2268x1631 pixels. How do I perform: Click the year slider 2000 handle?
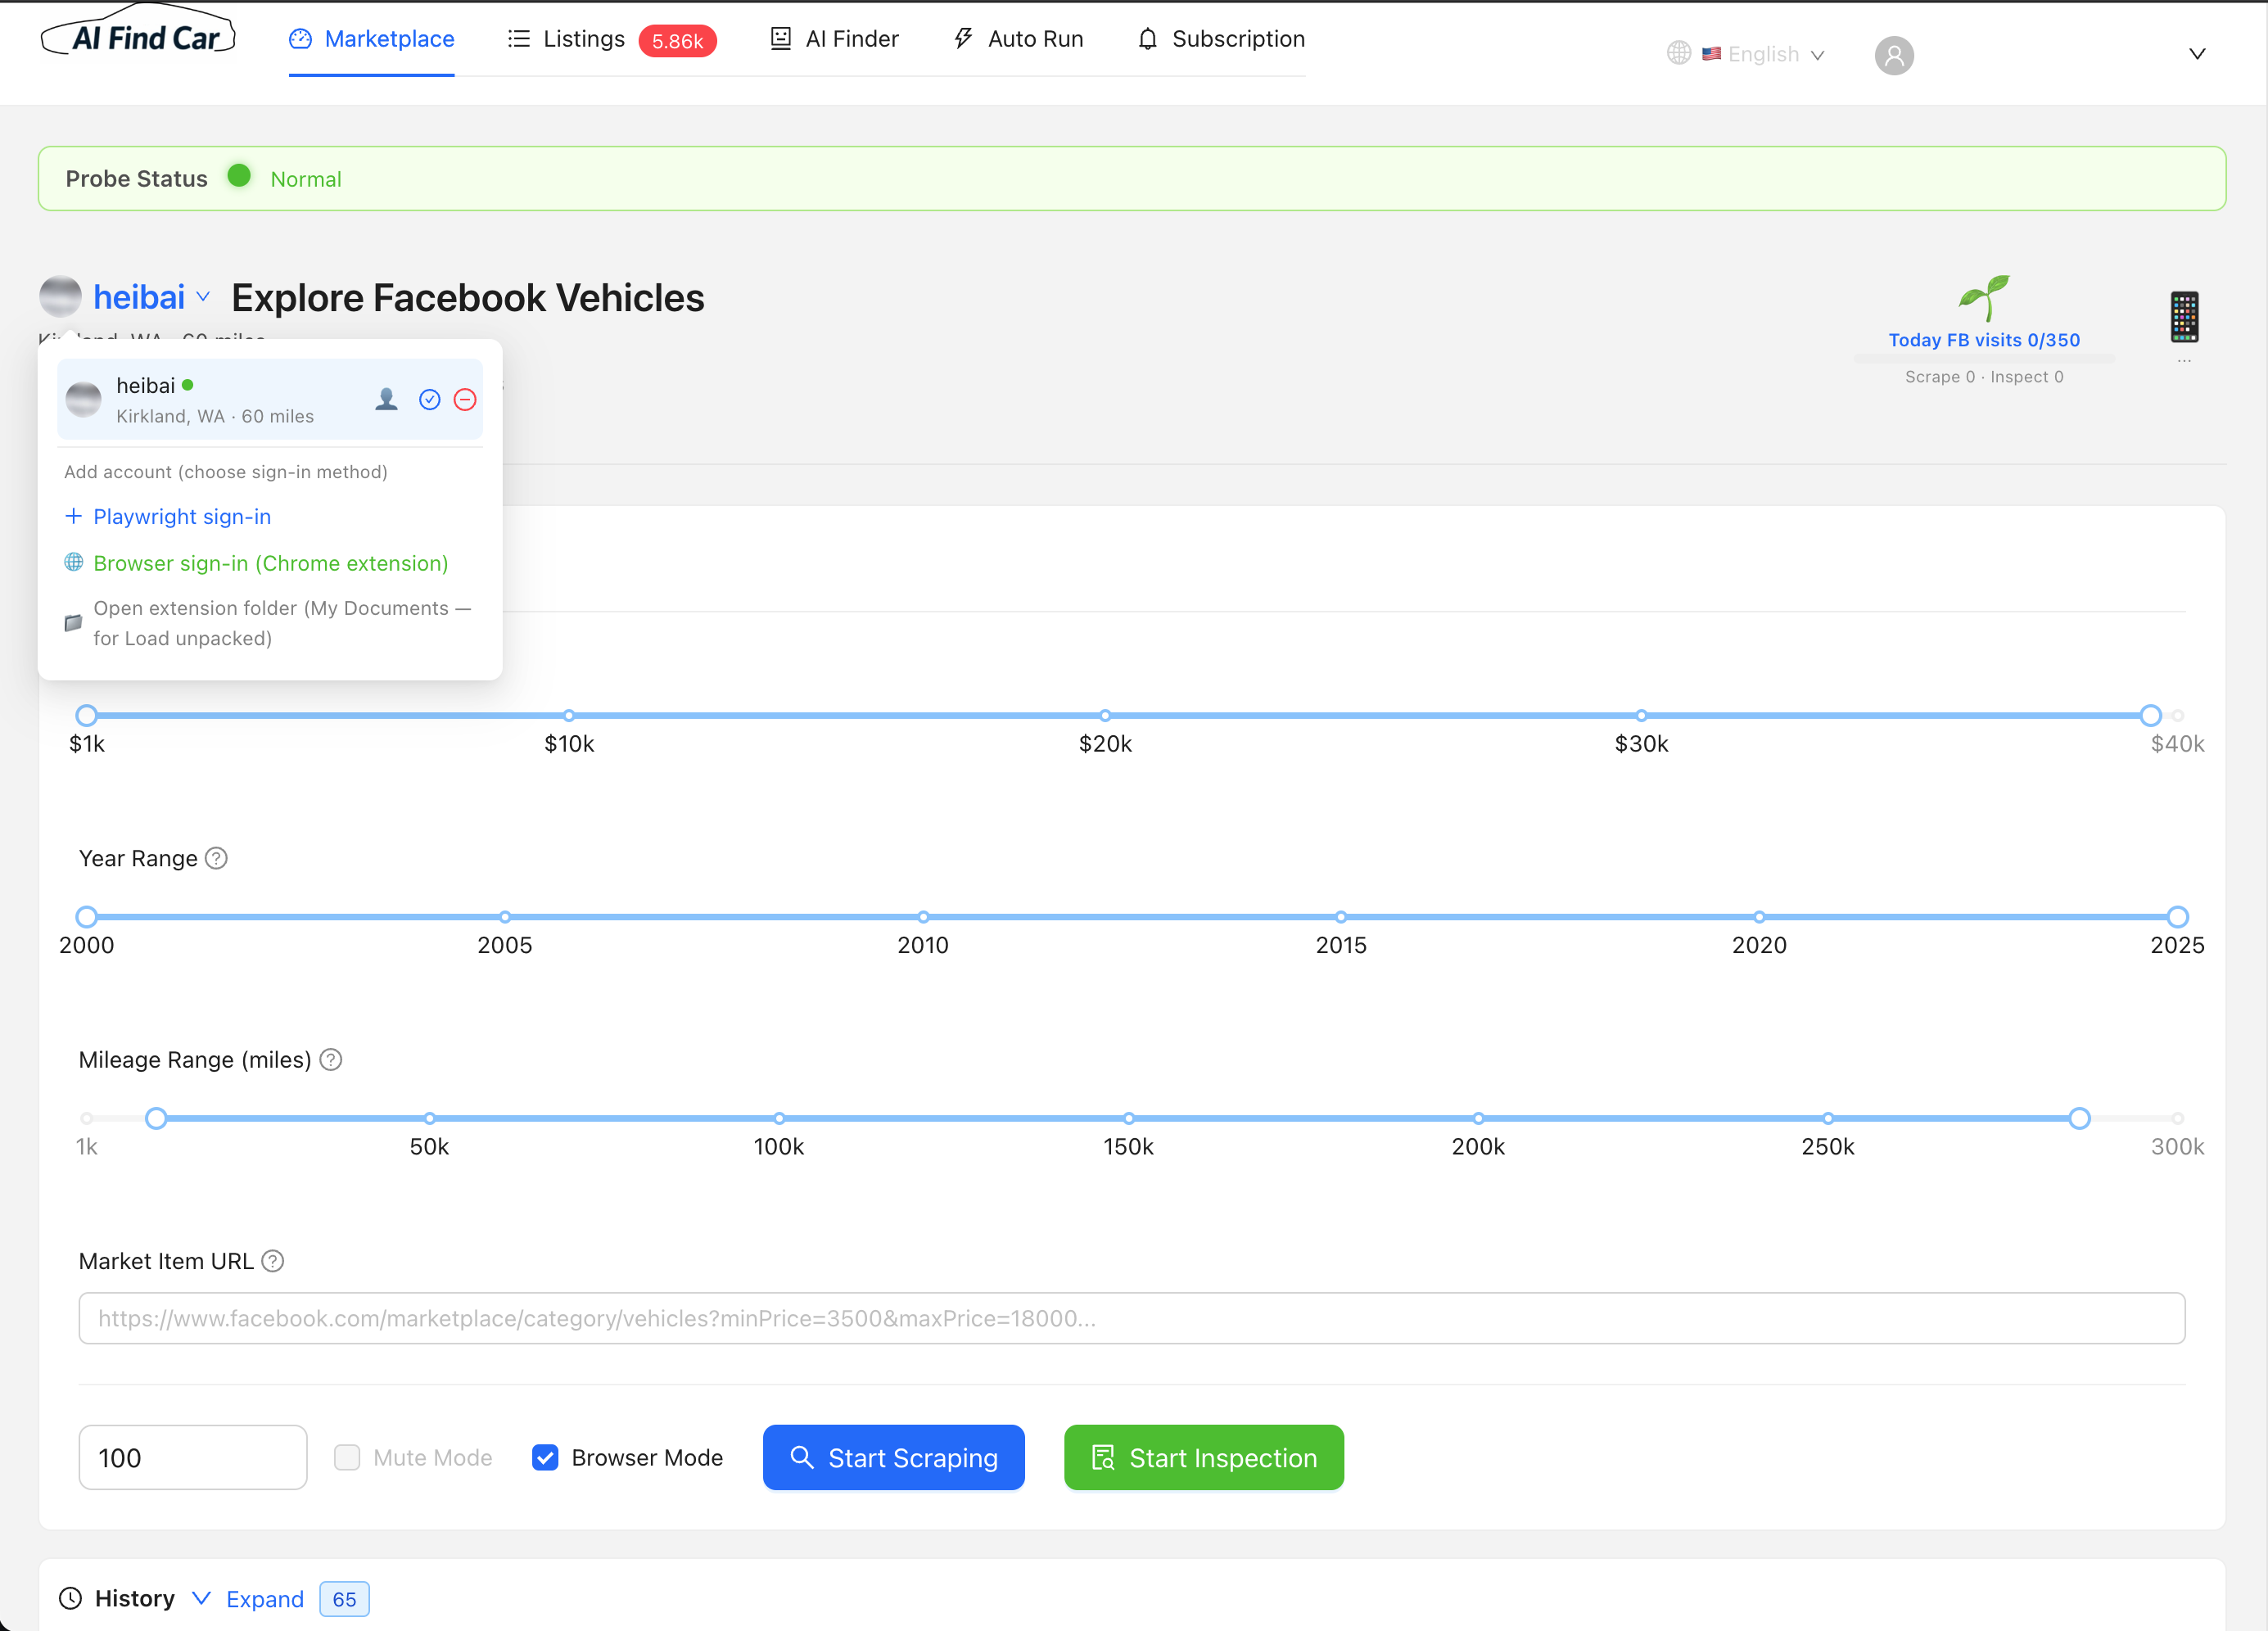[x=87, y=917]
